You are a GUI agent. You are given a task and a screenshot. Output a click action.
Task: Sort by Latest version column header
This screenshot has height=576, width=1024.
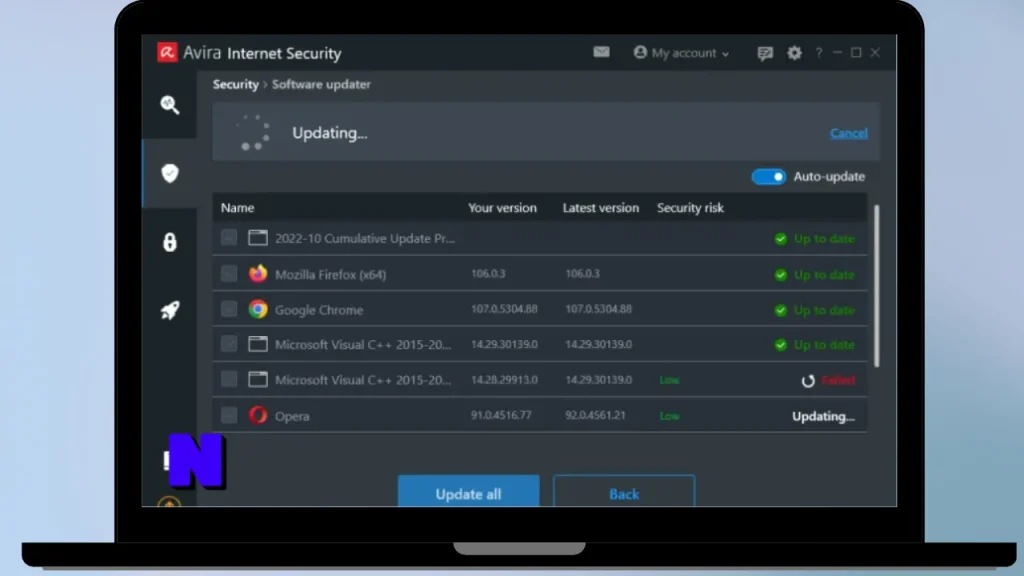point(601,208)
